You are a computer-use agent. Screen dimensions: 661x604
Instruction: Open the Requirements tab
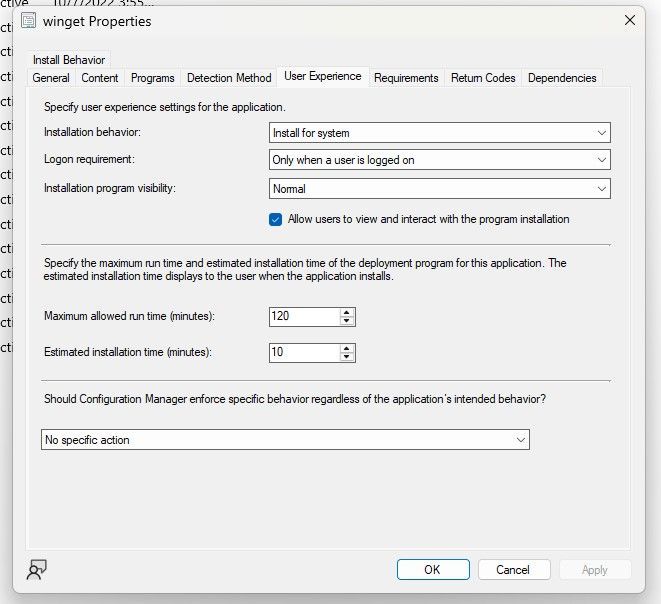[x=406, y=78]
